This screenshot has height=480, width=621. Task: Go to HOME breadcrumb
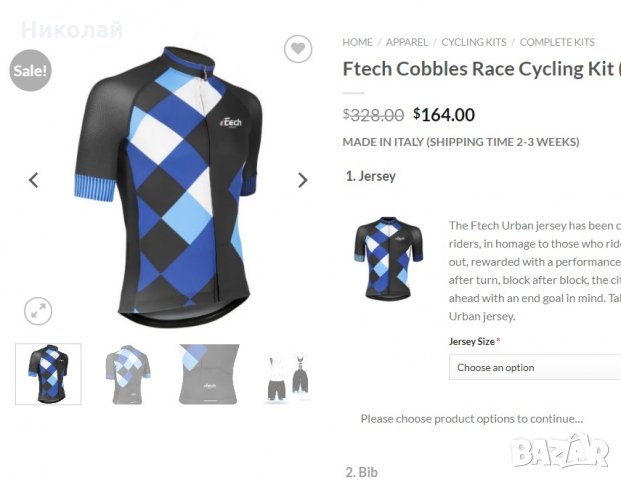(x=357, y=42)
